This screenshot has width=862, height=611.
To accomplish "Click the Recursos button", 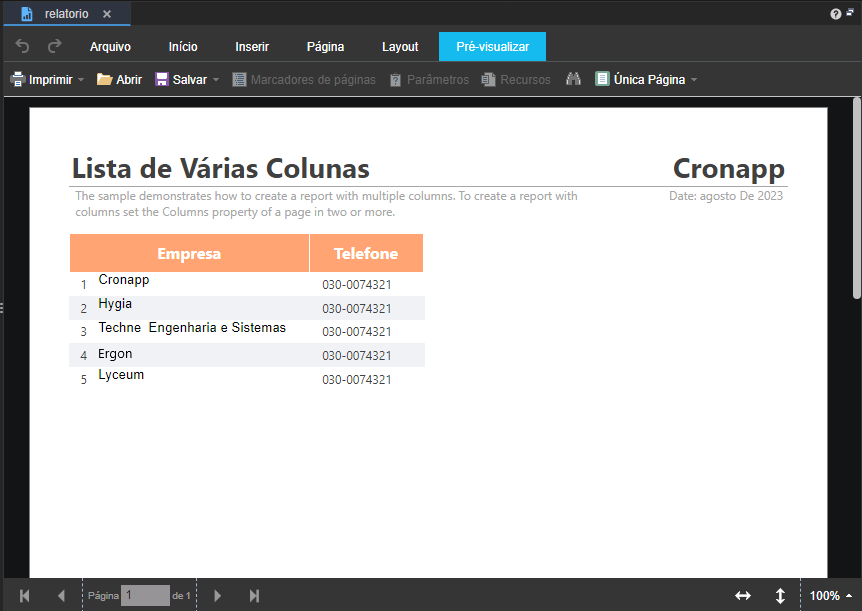I will [x=516, y=80].
